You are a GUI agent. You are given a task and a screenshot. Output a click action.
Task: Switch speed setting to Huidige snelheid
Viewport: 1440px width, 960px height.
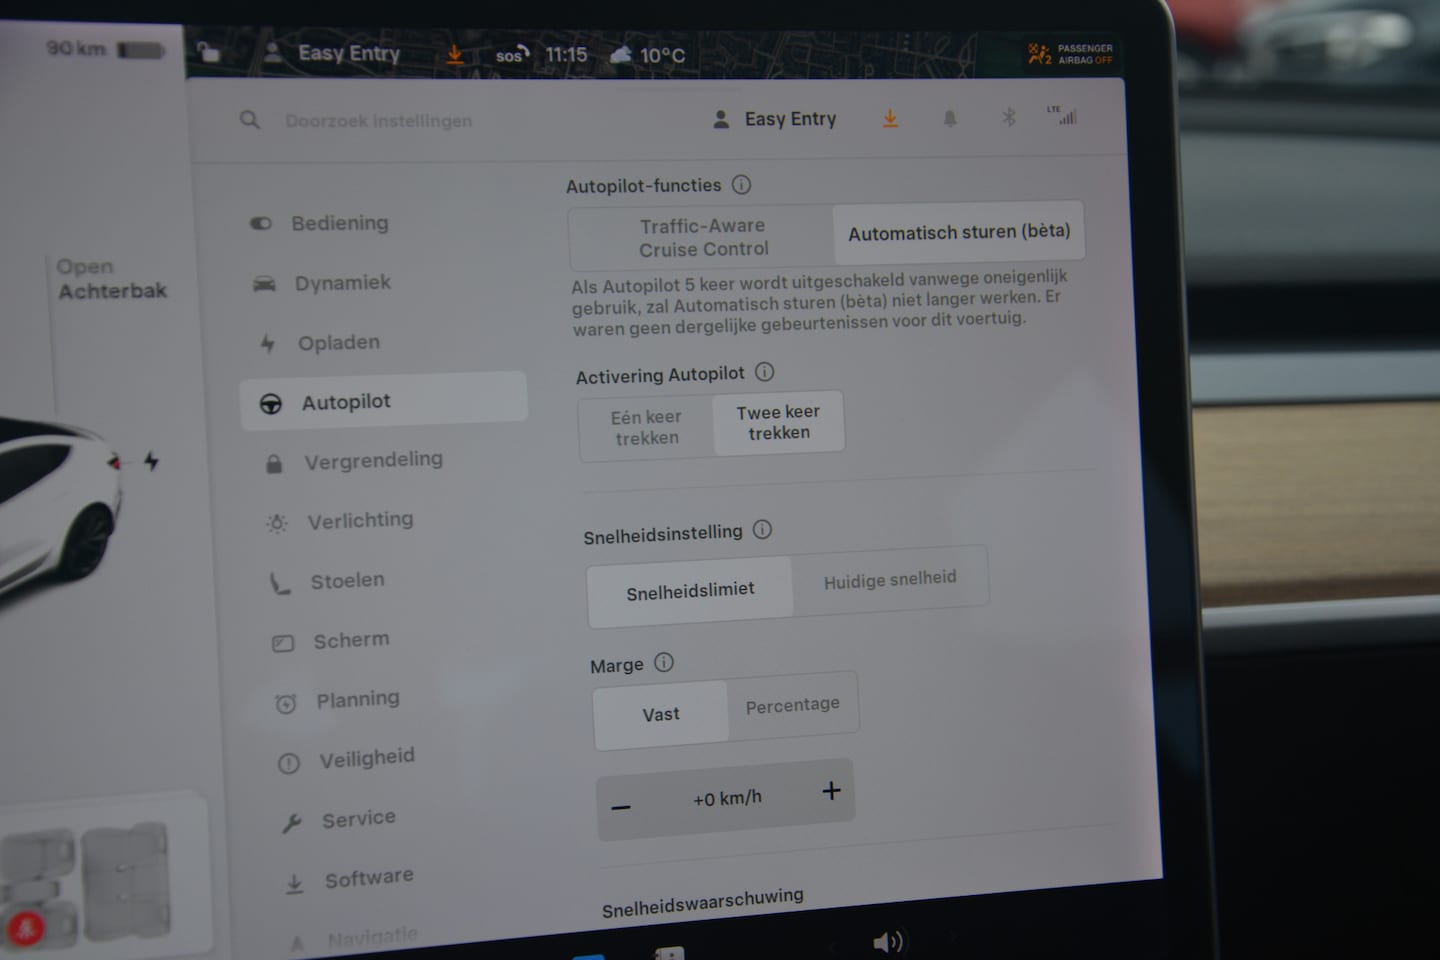(889, 580)
